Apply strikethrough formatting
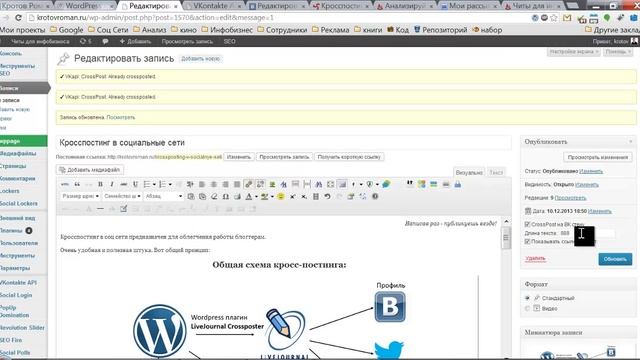 [x=124, y=184]
